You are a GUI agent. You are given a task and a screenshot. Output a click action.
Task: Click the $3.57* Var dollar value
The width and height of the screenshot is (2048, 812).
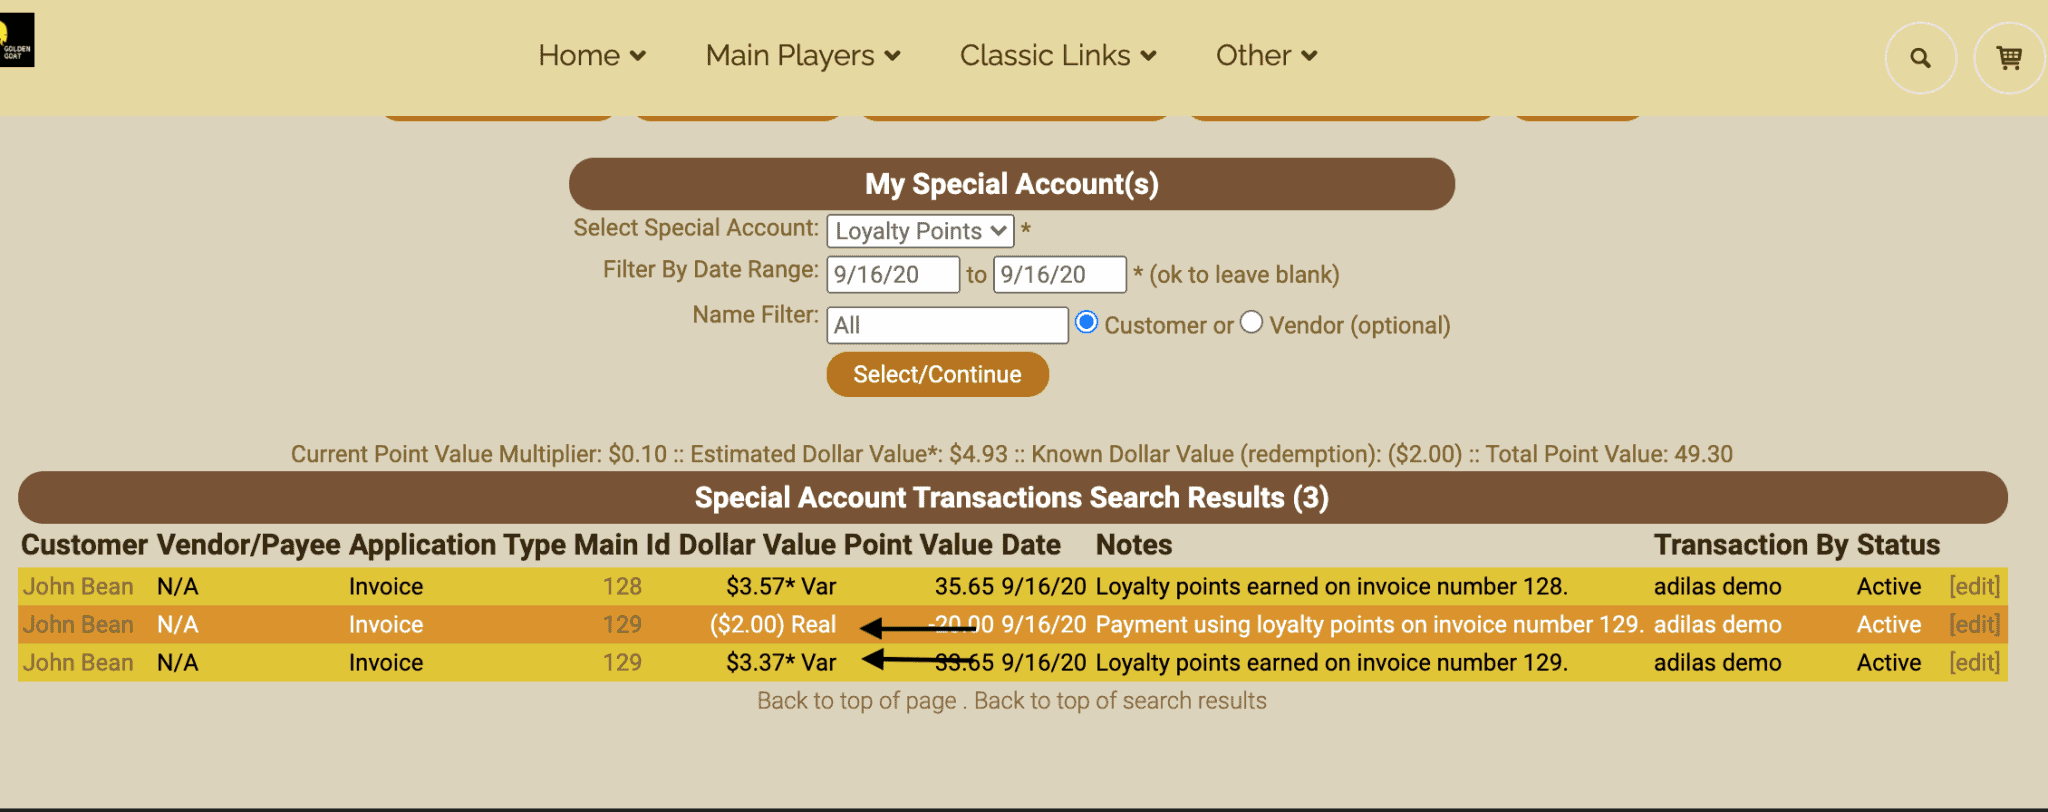[x=781, y=587]
